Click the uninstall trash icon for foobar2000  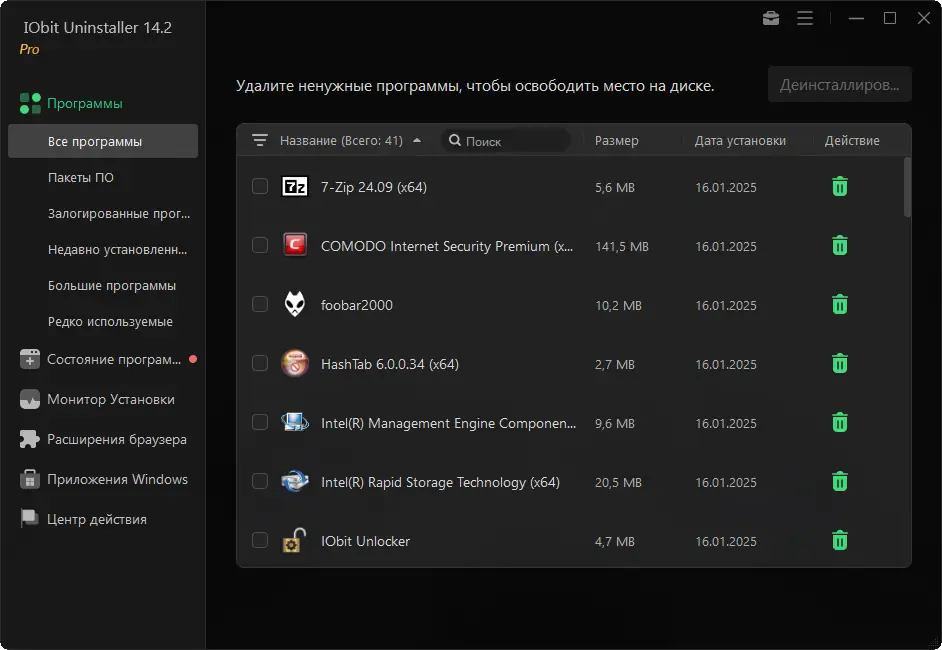point(840,305)
